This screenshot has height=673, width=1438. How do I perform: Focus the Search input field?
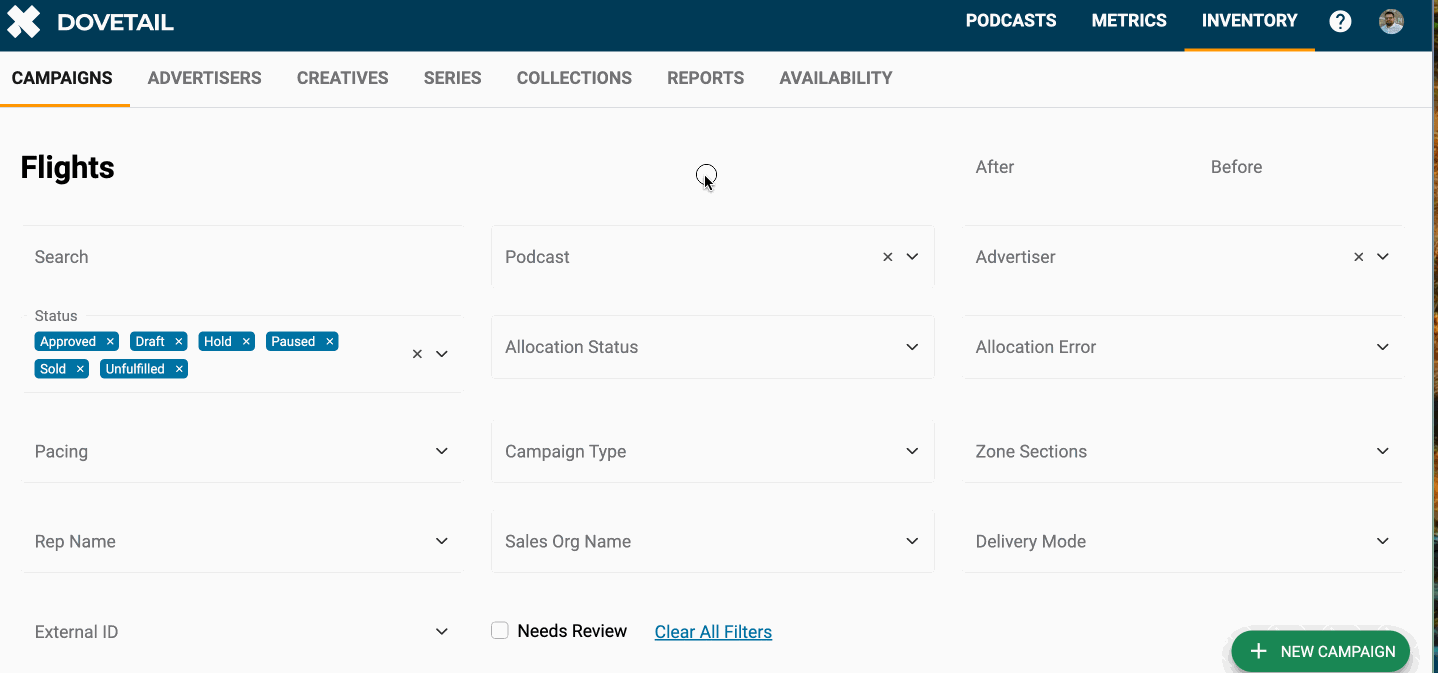click(x=242, y=257)
